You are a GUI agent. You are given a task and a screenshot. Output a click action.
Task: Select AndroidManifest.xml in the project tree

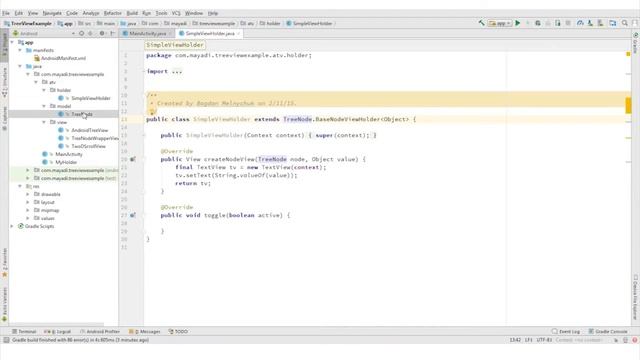60,58
